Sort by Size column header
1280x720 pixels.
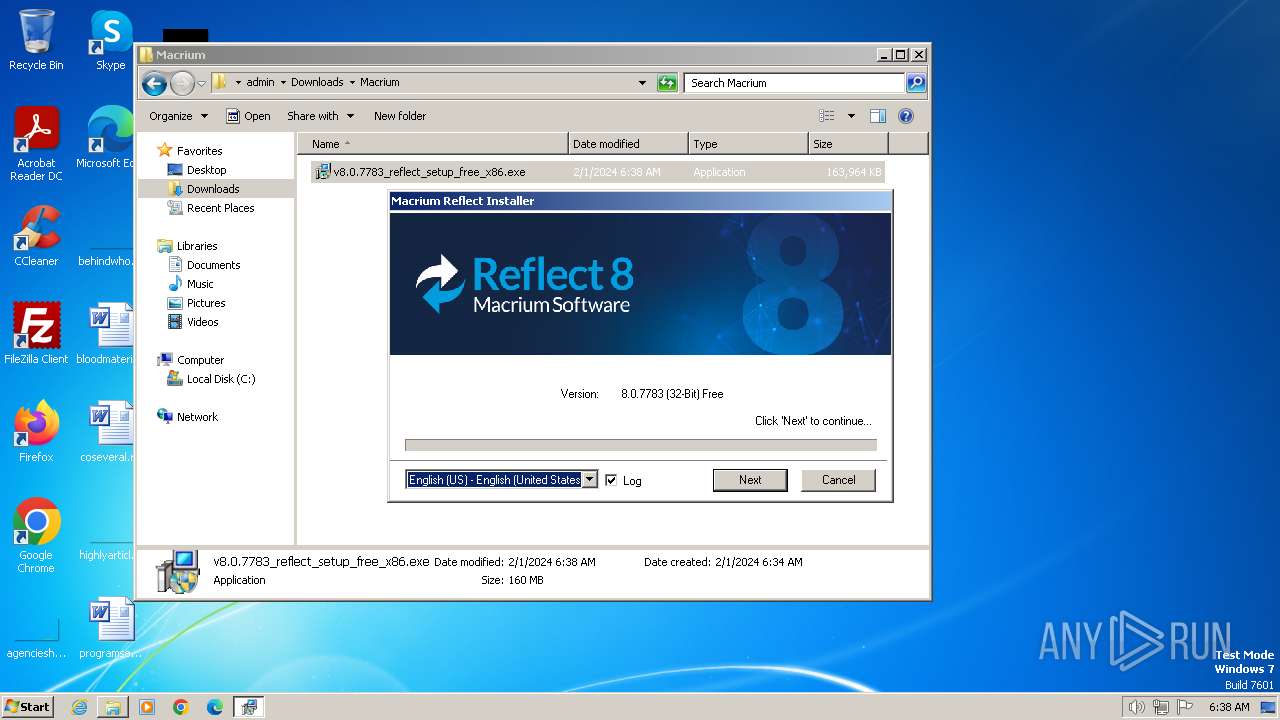tap(848, 144)
